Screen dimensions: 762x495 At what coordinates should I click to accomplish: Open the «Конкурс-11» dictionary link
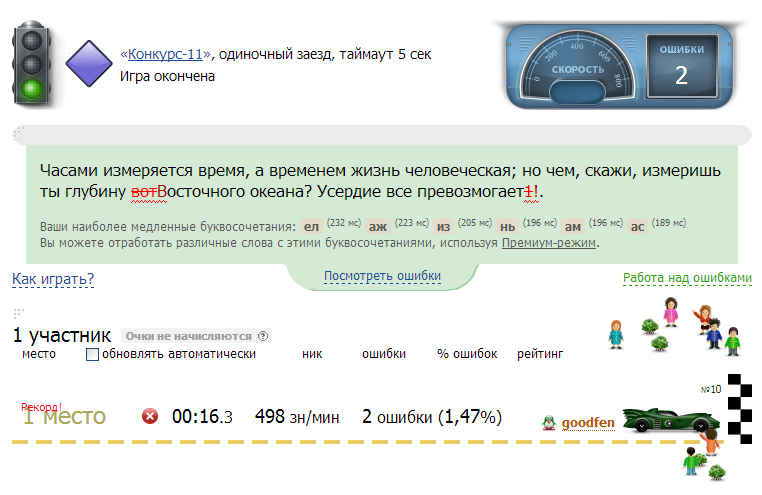165,54
